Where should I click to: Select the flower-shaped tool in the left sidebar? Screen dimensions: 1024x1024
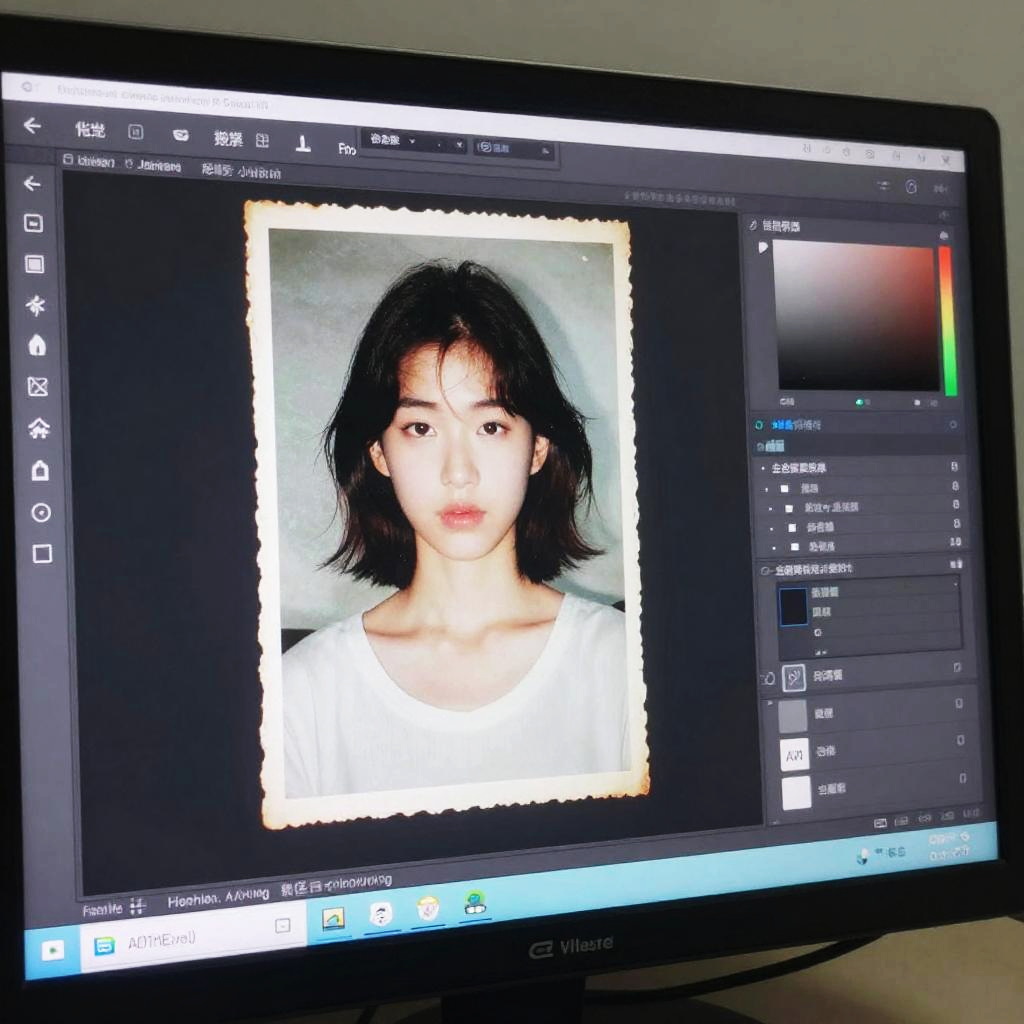click(36, 305)
